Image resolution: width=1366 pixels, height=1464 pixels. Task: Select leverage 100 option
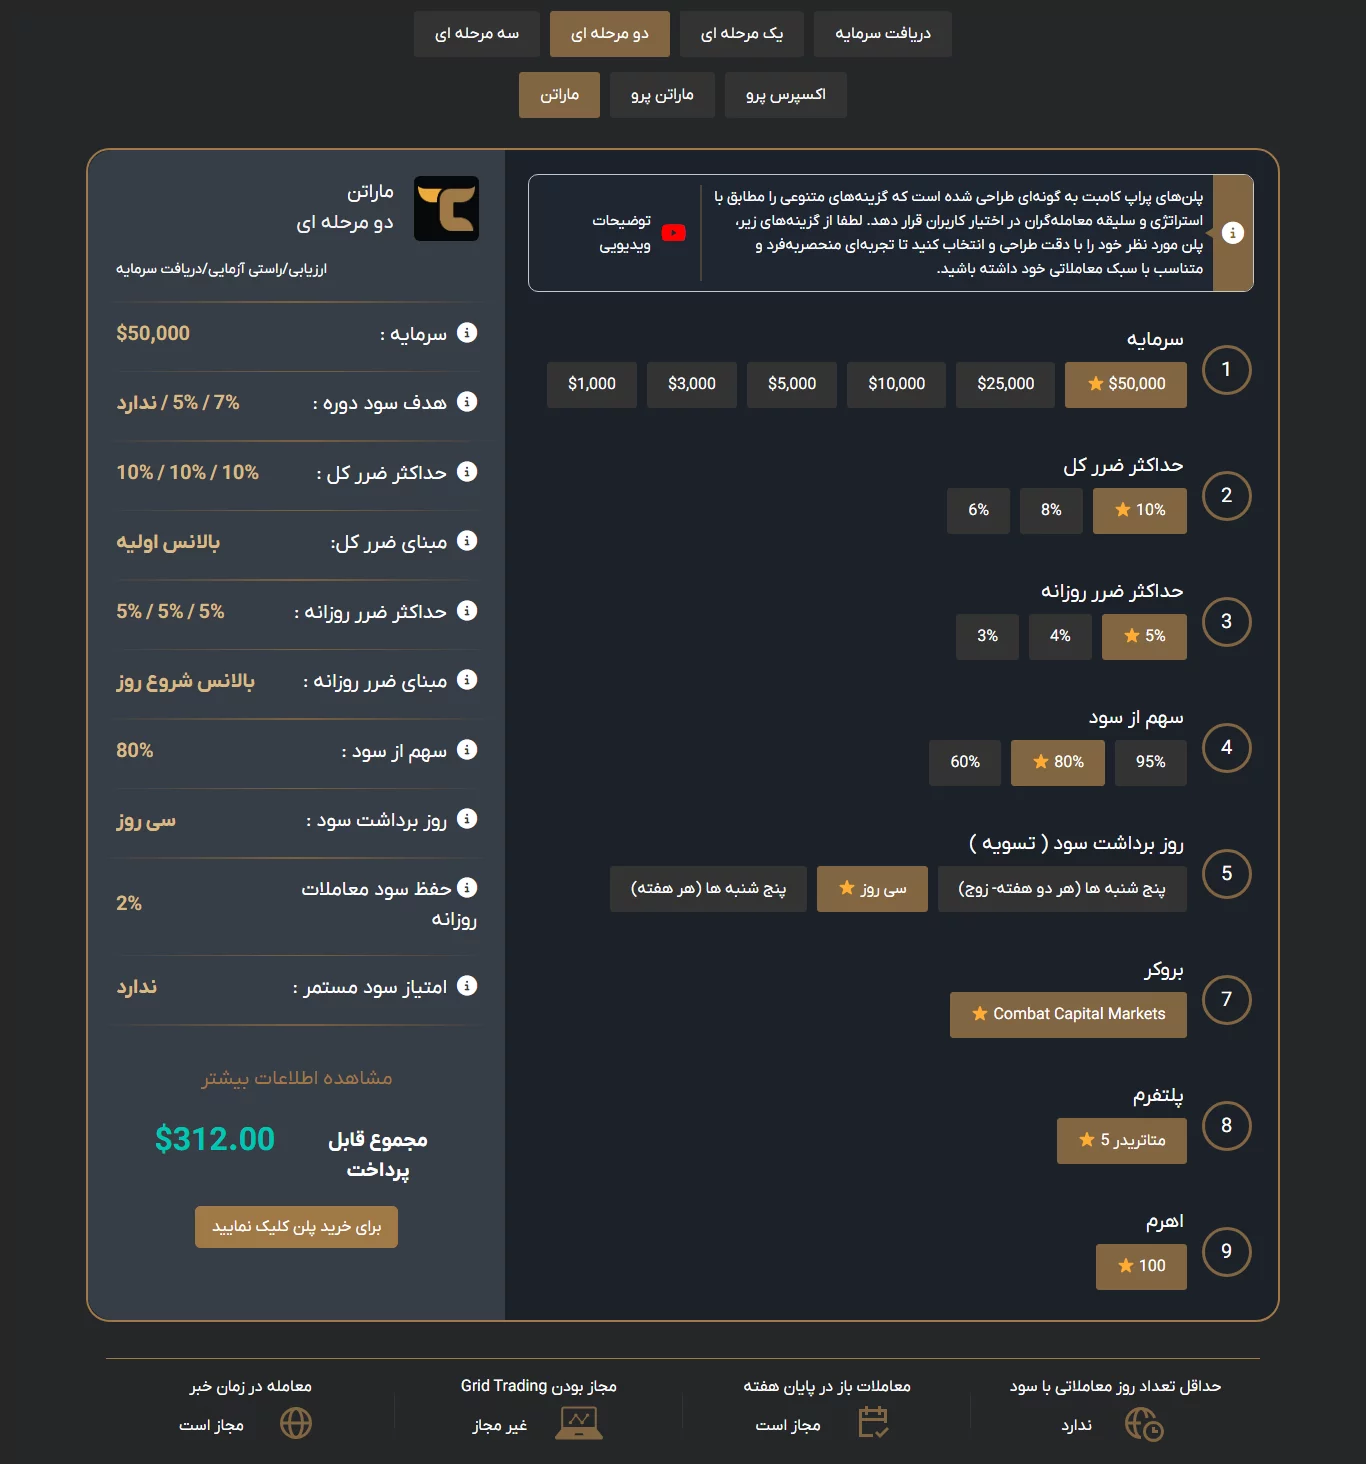pos(1141,1266)
